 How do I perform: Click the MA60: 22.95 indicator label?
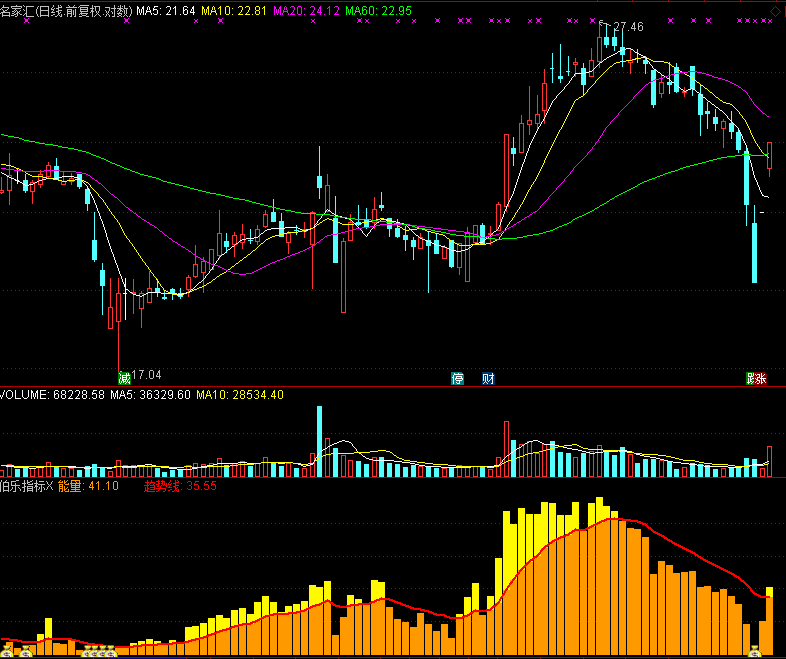click(x=378, y=11)
